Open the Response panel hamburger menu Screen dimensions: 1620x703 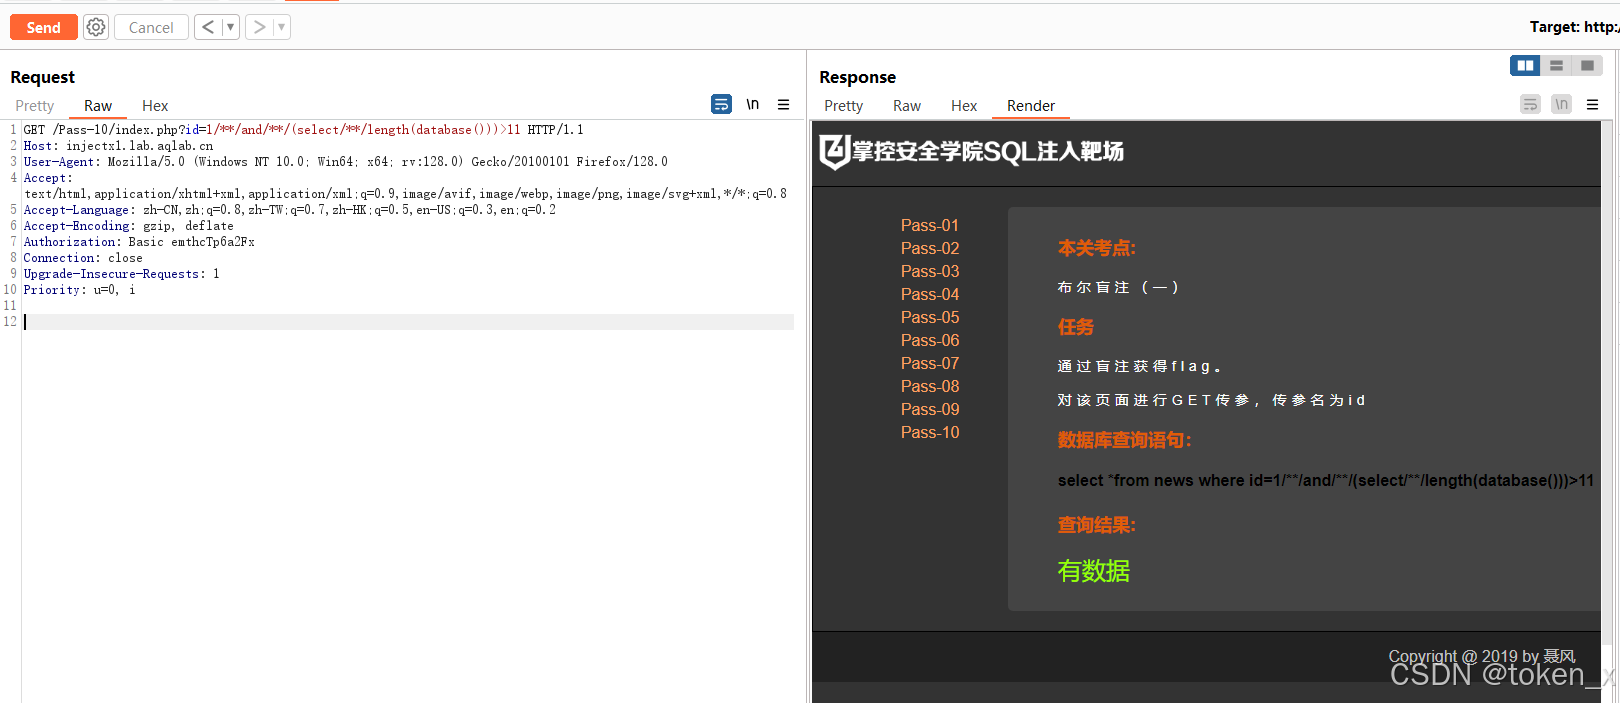click(1593, 104)
